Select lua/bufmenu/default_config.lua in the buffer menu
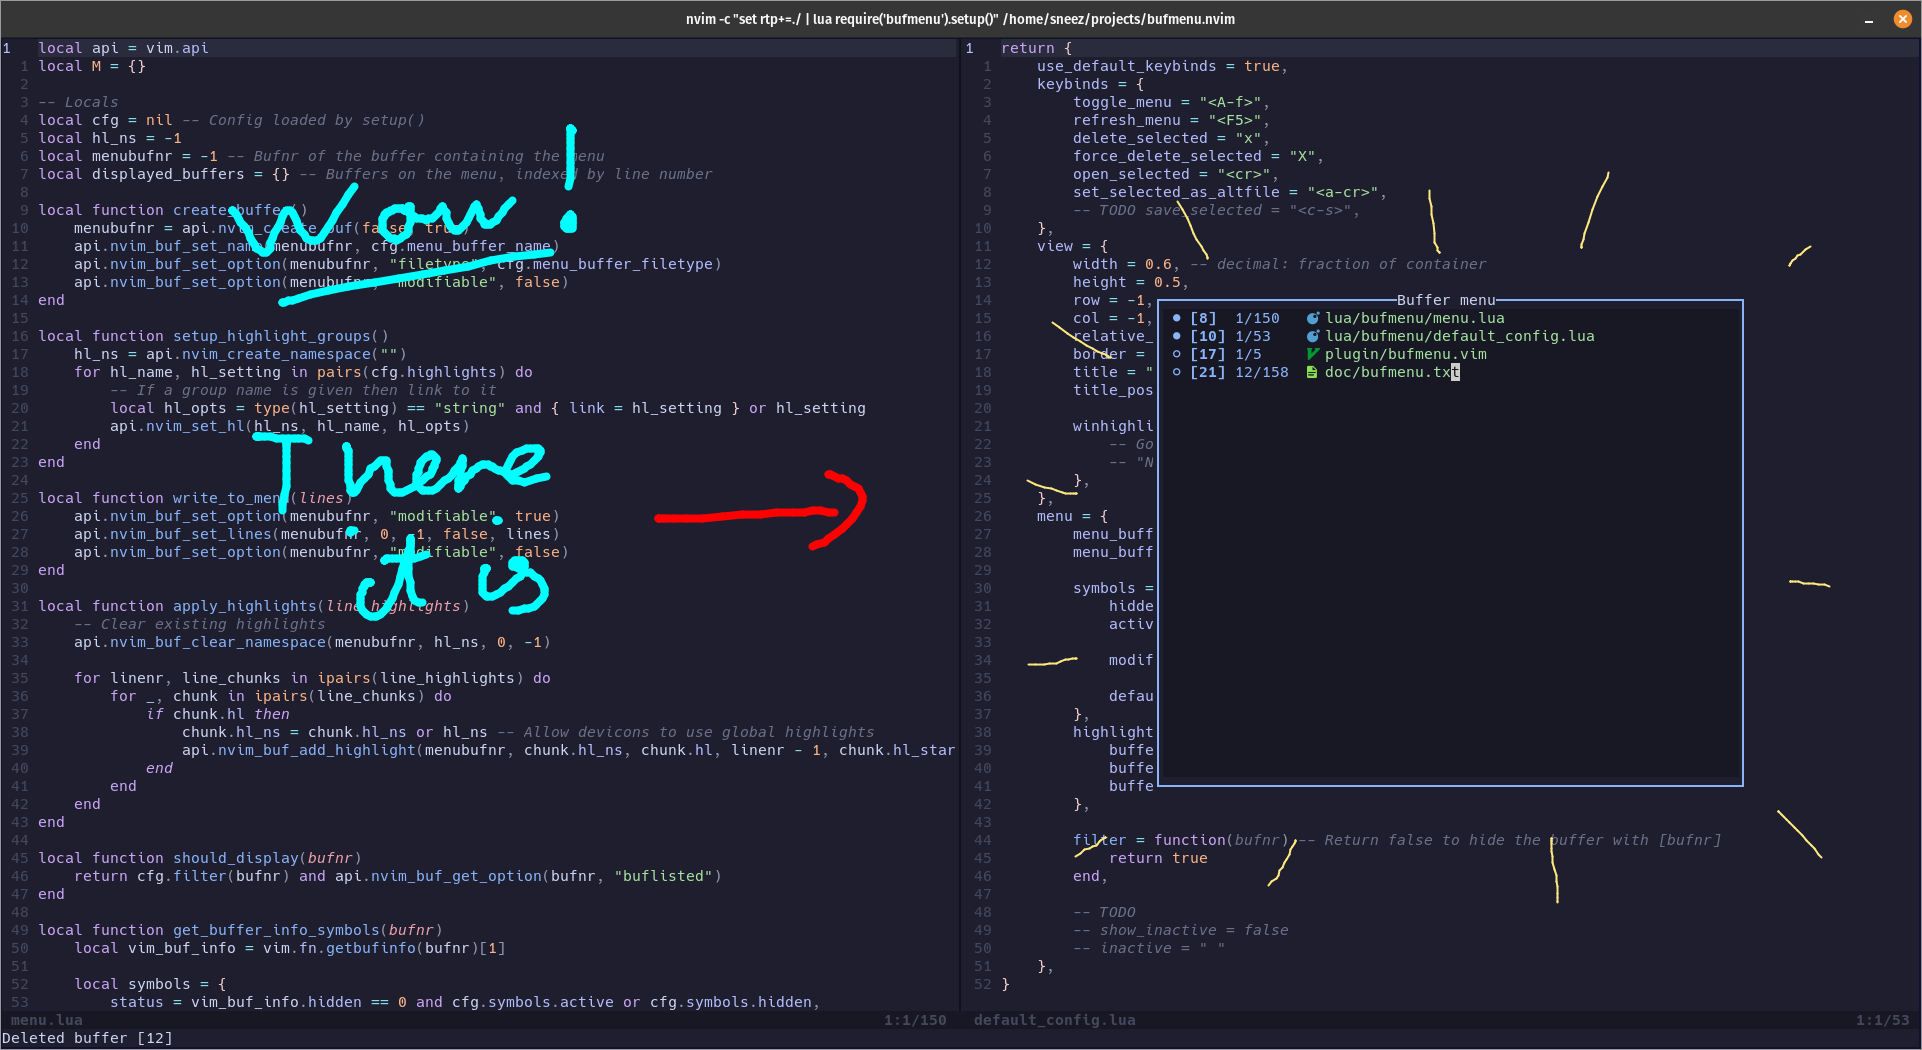This screenshot has width=1922, height=1050. (1460, 336)
